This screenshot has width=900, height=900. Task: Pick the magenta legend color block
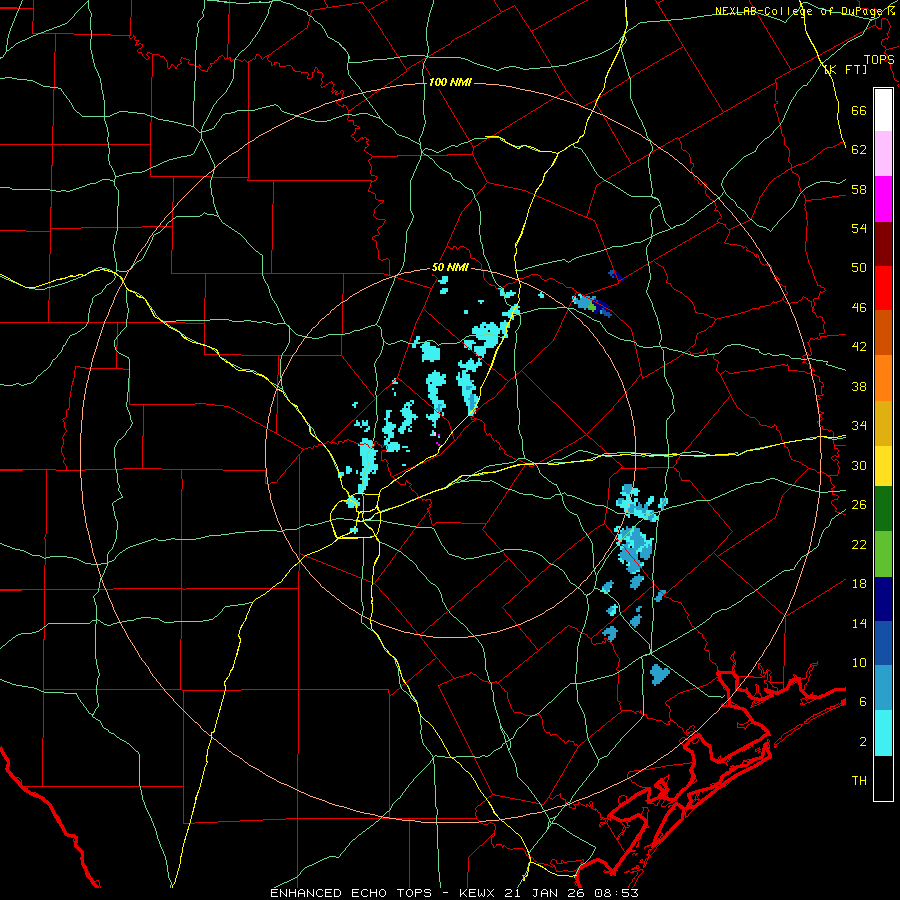pyautogui.click(x=883, y=199)
